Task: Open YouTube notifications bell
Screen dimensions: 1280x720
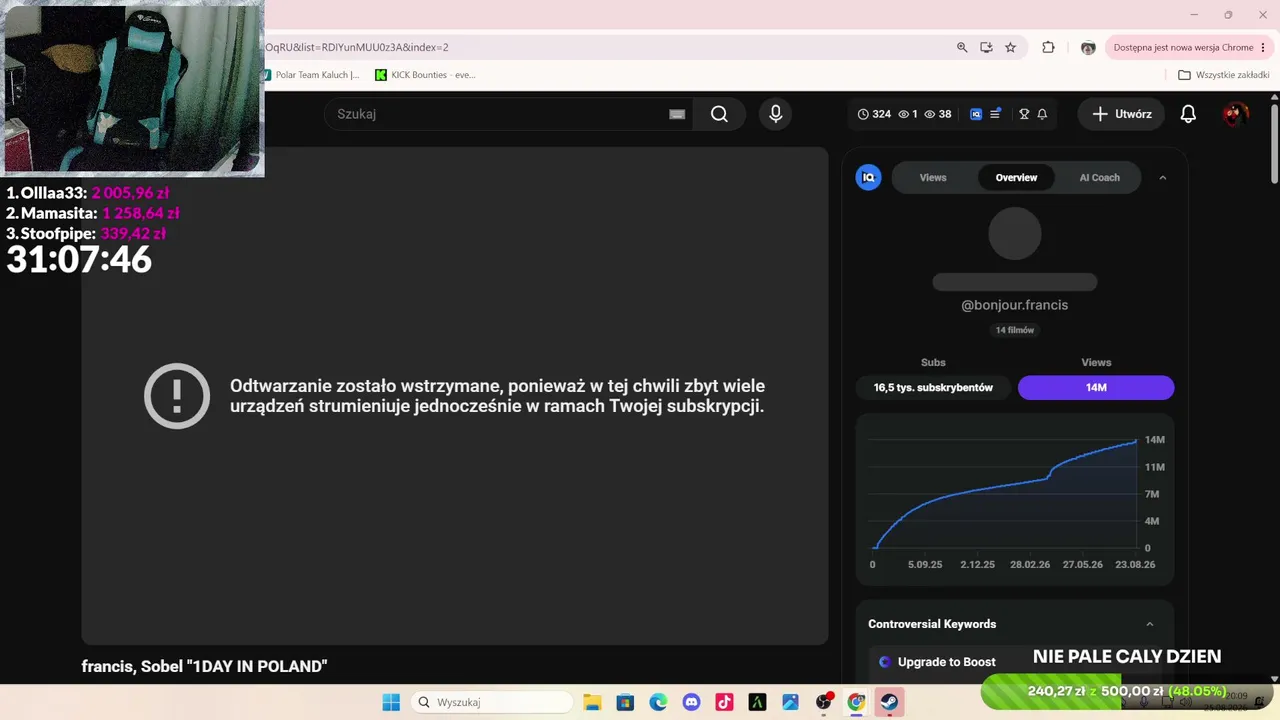Action: coord(1188,114)
